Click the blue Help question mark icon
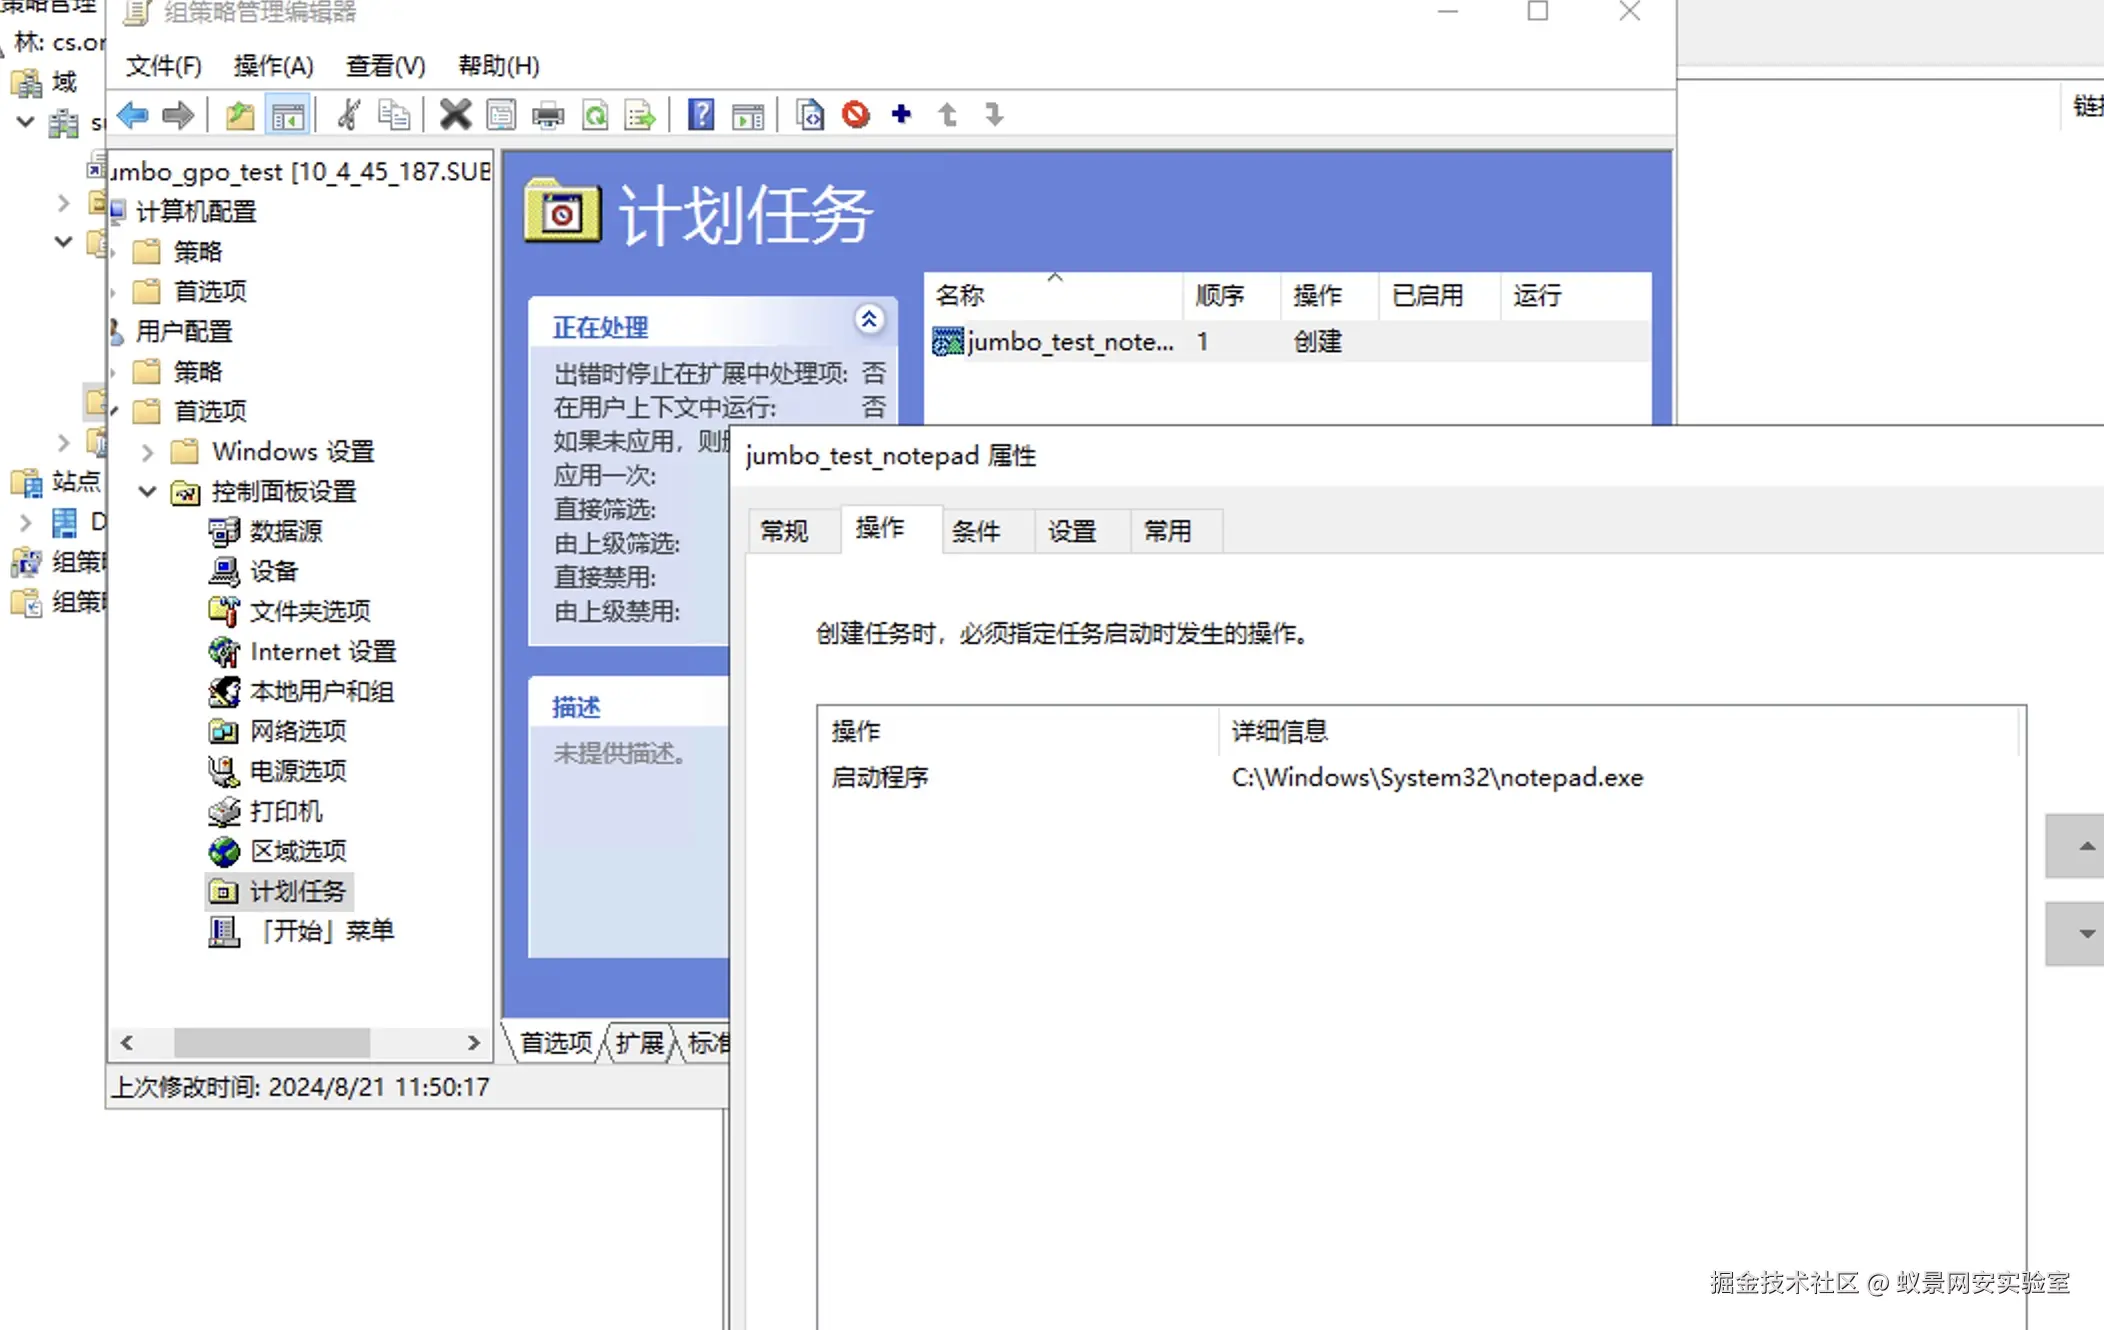This screenshot has height=1330, width=2104. [701, 115]
